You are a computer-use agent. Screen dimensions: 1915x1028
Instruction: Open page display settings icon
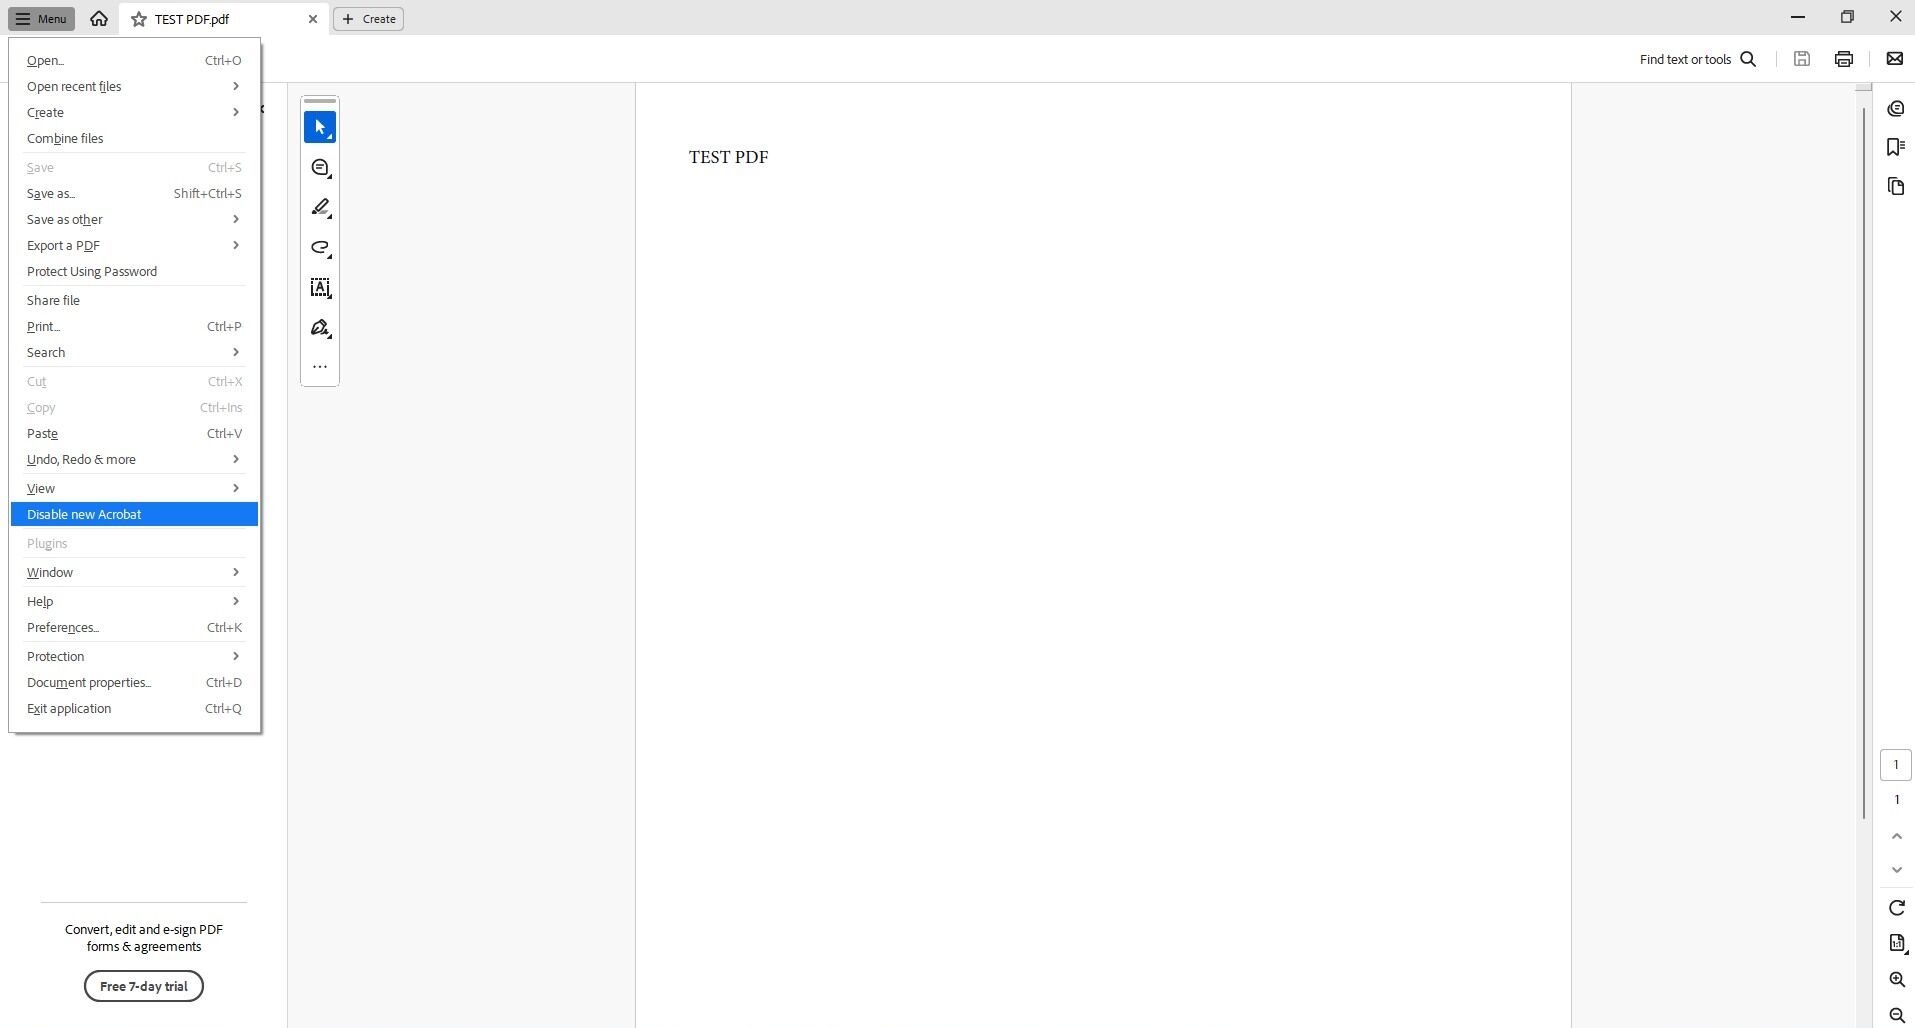pos(1896,943)
